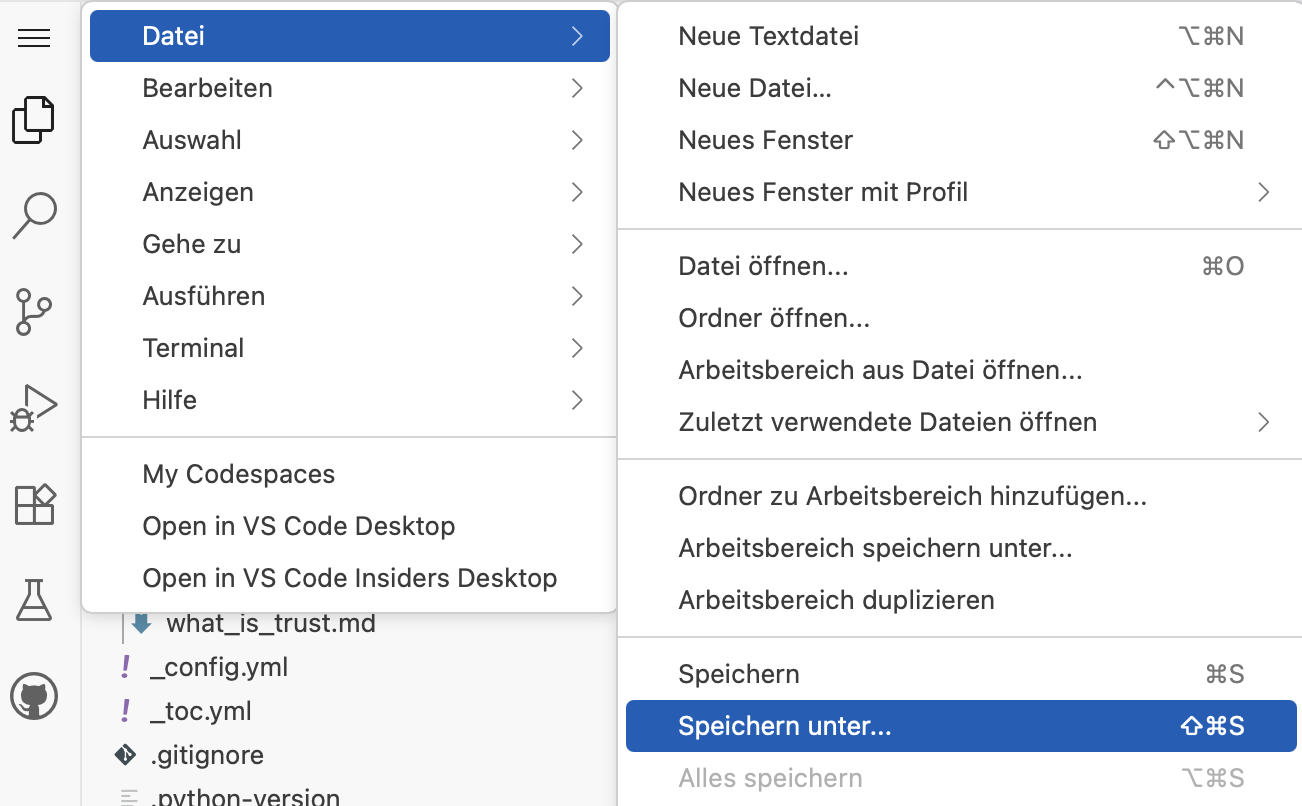
Task: Expand the Hilfe submenu arrow
Action: coord(577,400)
